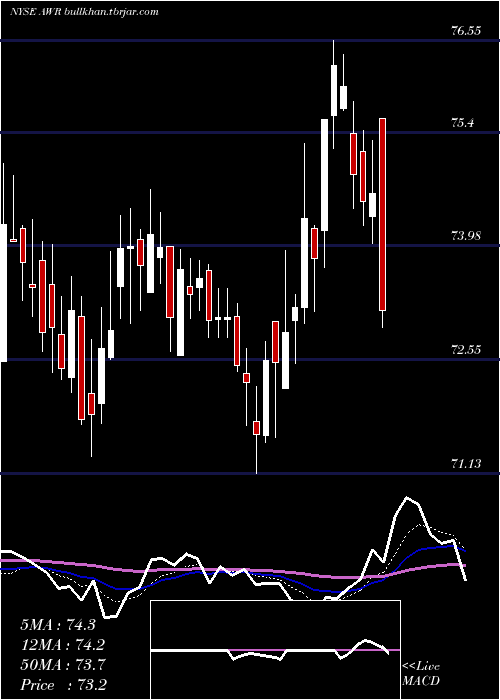Click the 73.98 price level label
The image size is (500, 700).
pyautogui.click(x=466, y=236)
